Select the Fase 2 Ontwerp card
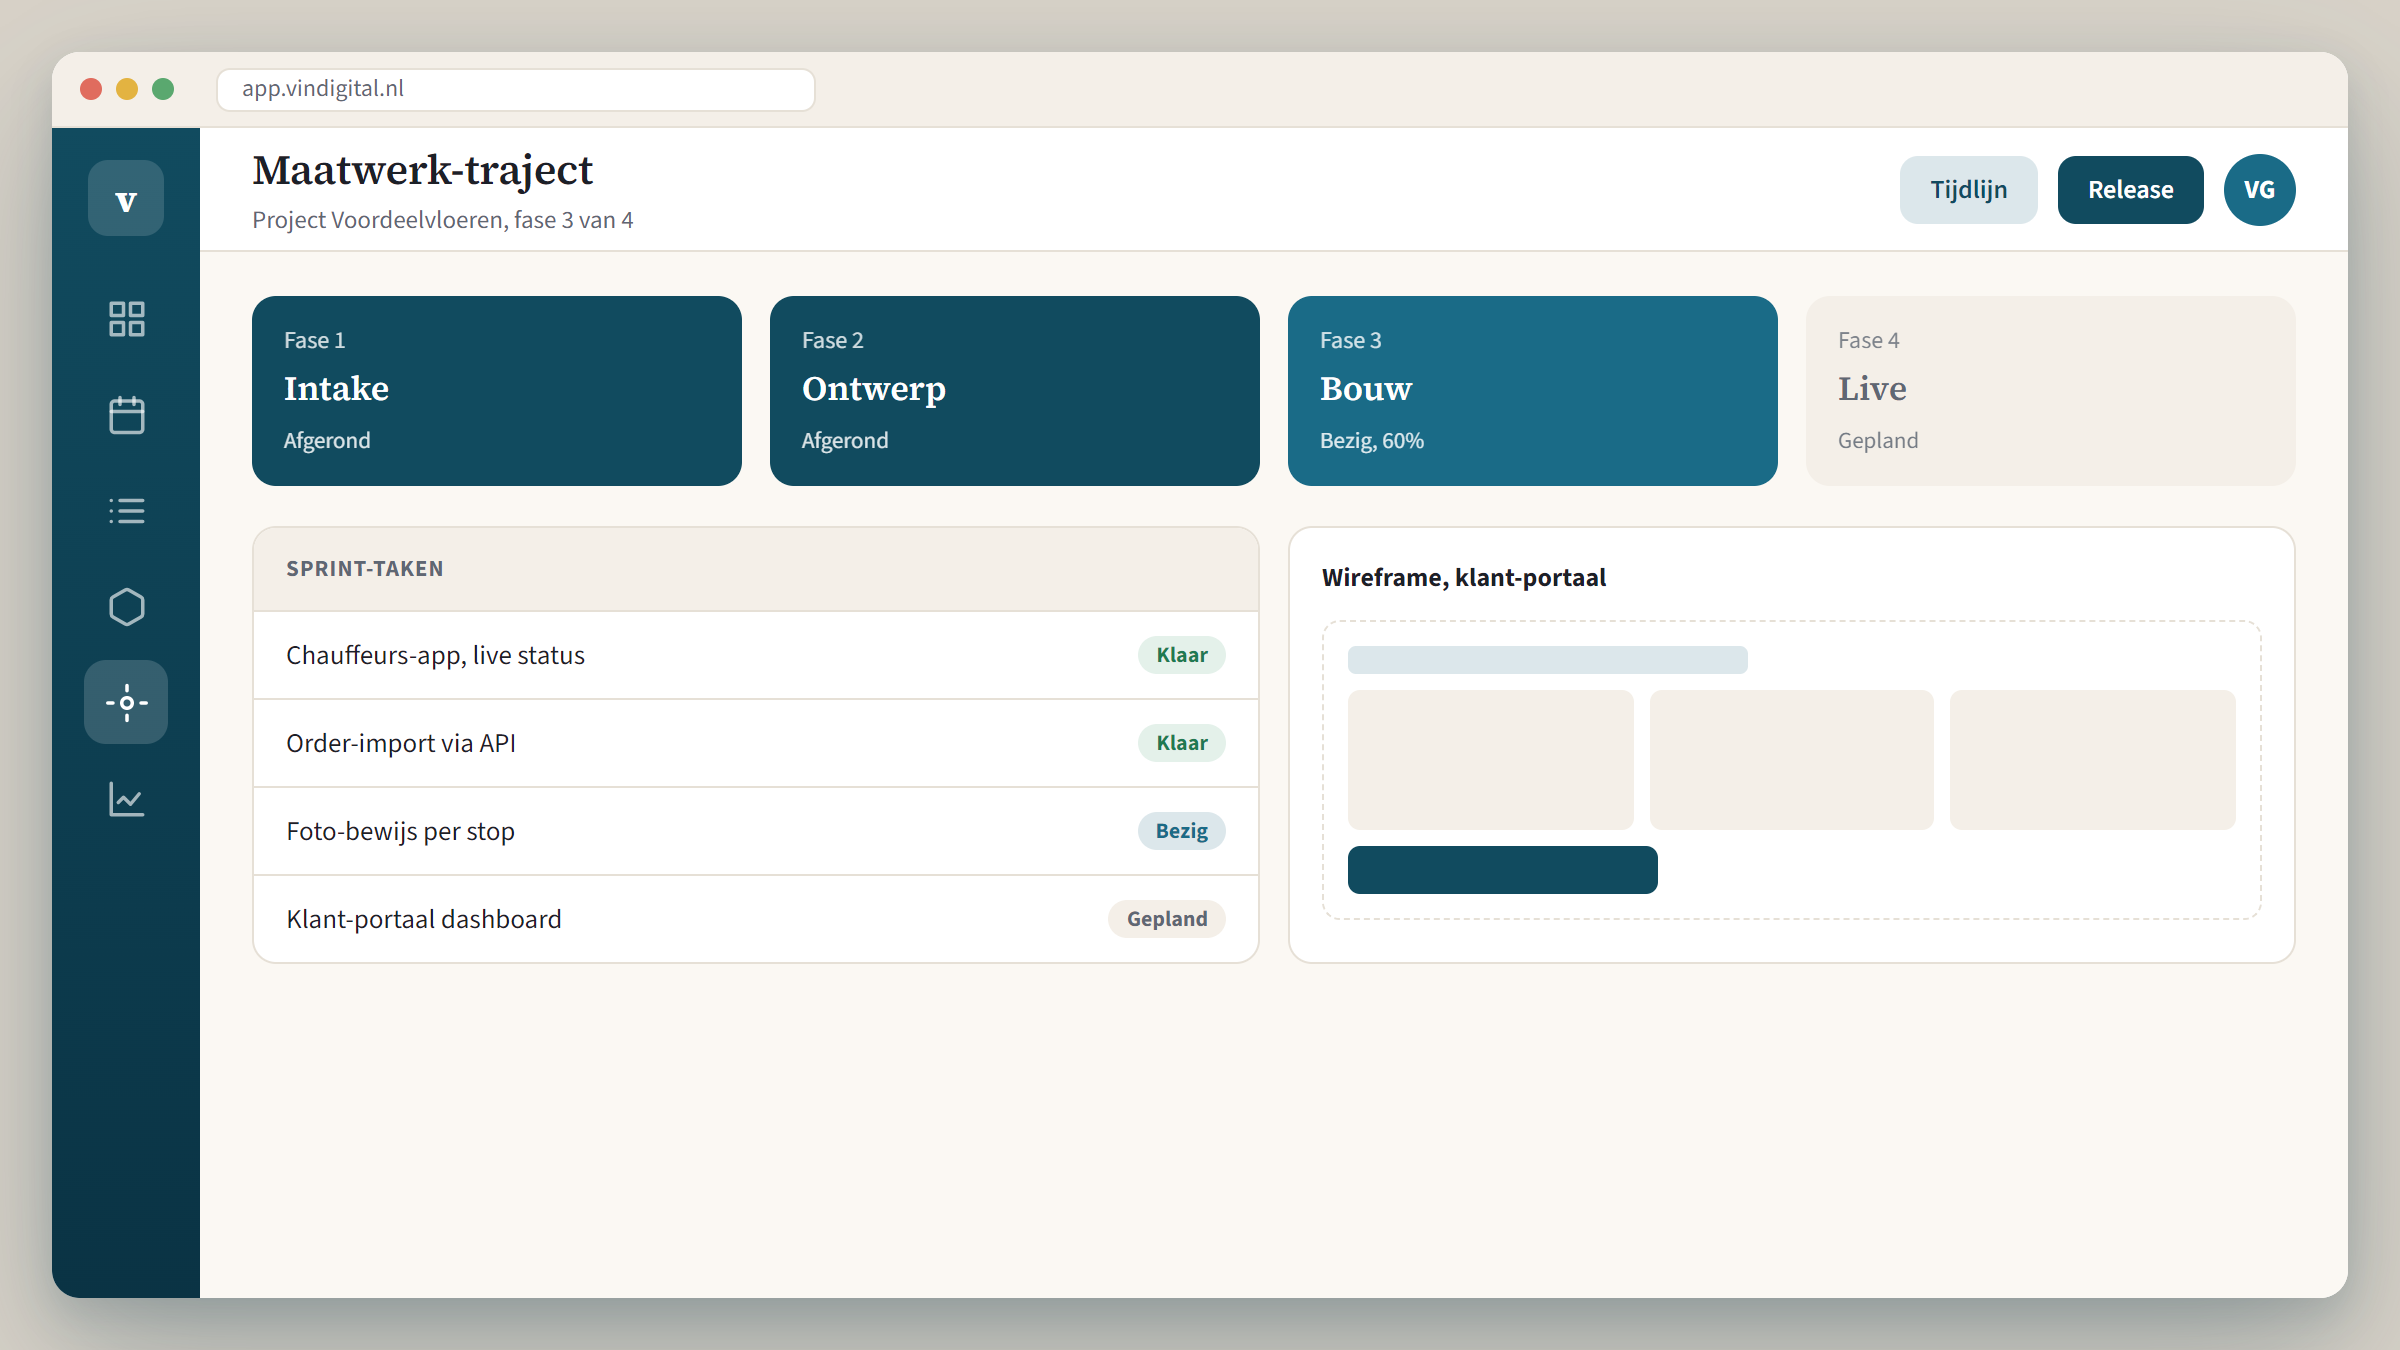This screenshot has width=2400, height=1350. [1015, 391]
